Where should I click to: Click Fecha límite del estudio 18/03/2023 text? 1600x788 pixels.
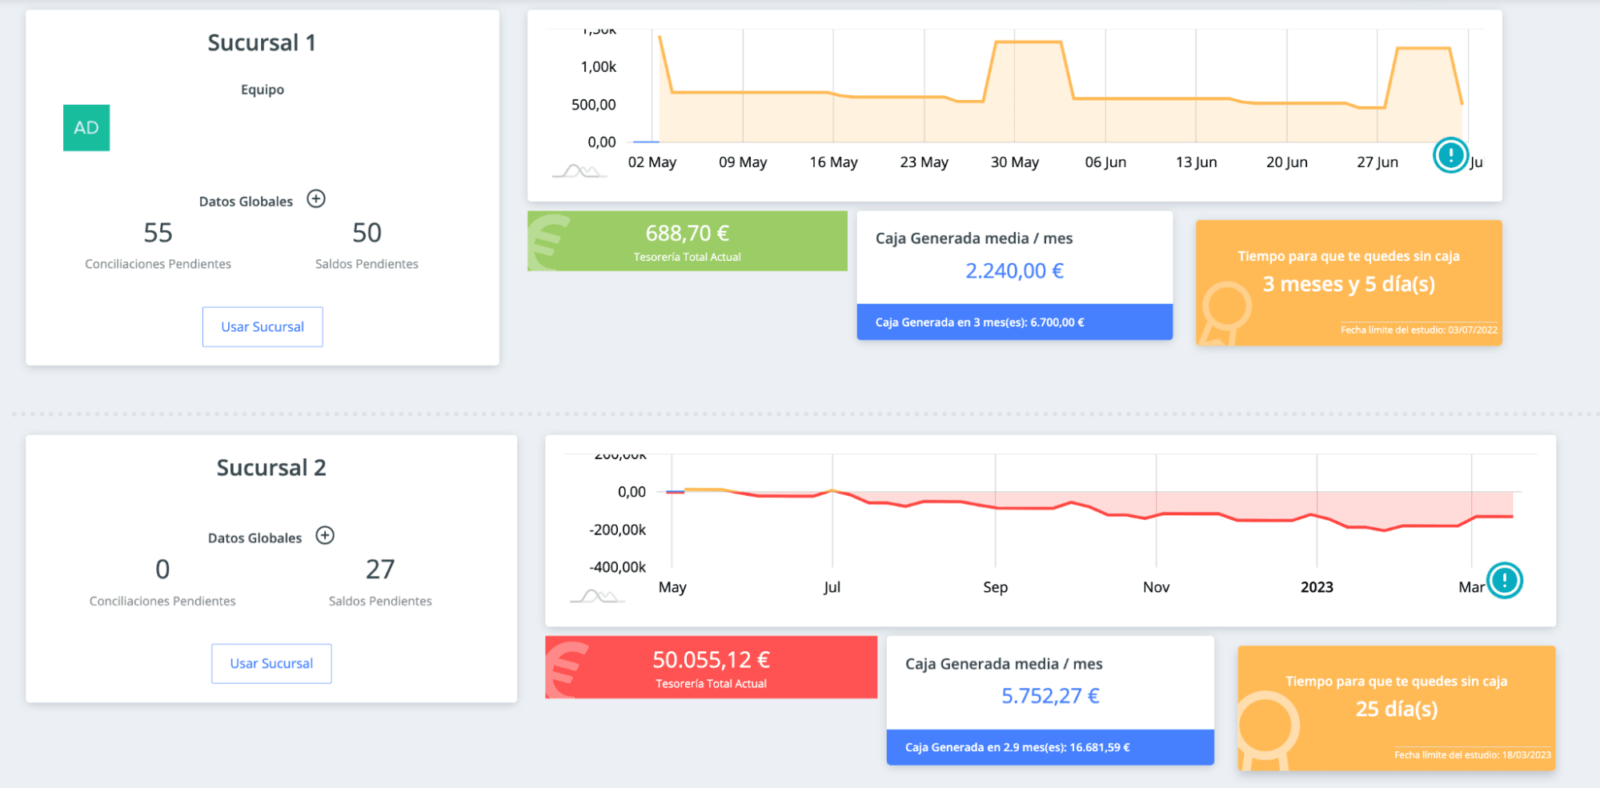pyautogui.click(x=1472, y=755)
